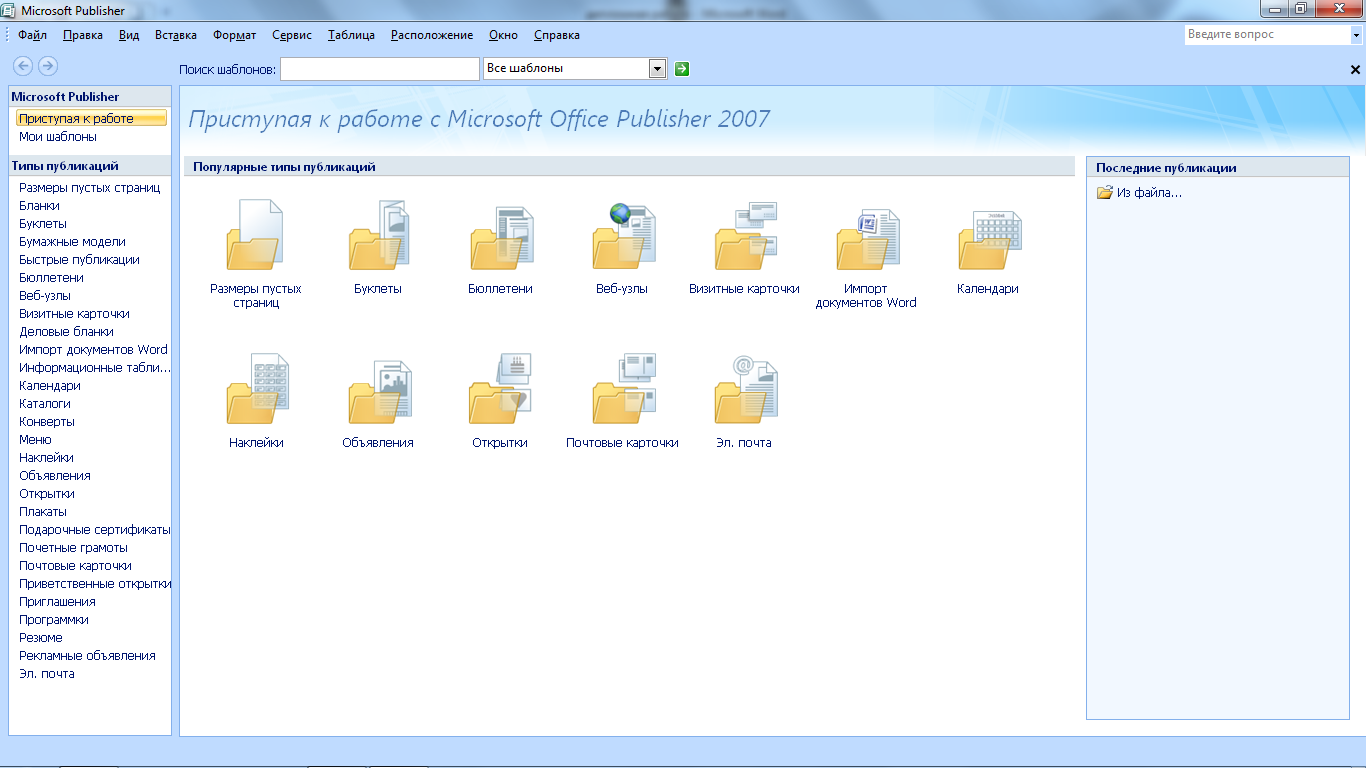Open the Размеры пустых страниц folder icon
Screen dimensions: 1366x768
point(255,235)
